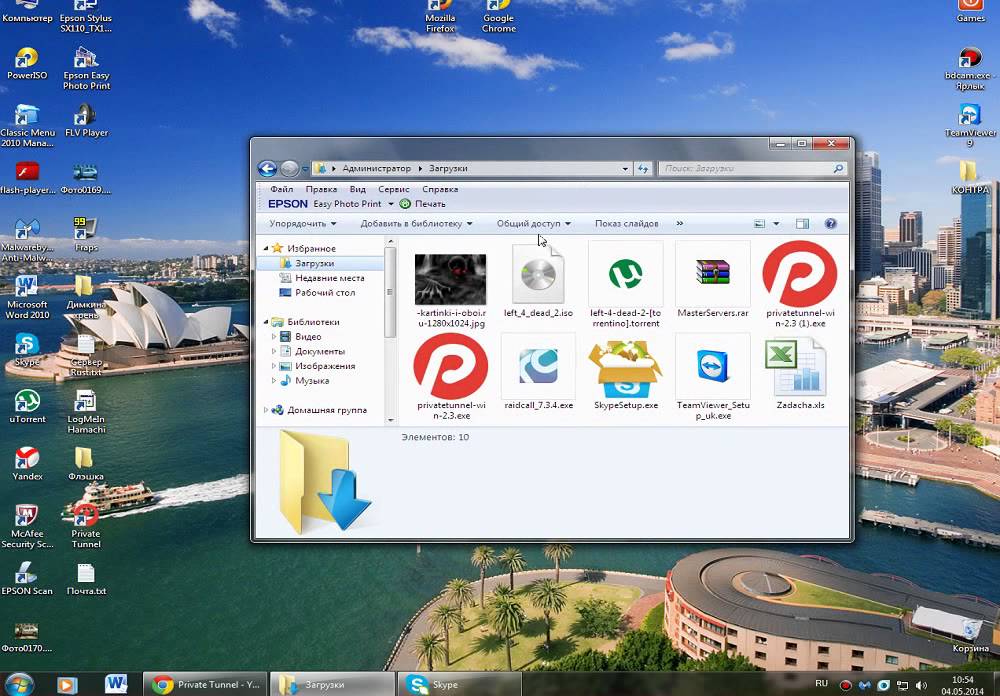Click the Explorer back arrow button
Screen dimensions: 1000x696
coord(267,168)
